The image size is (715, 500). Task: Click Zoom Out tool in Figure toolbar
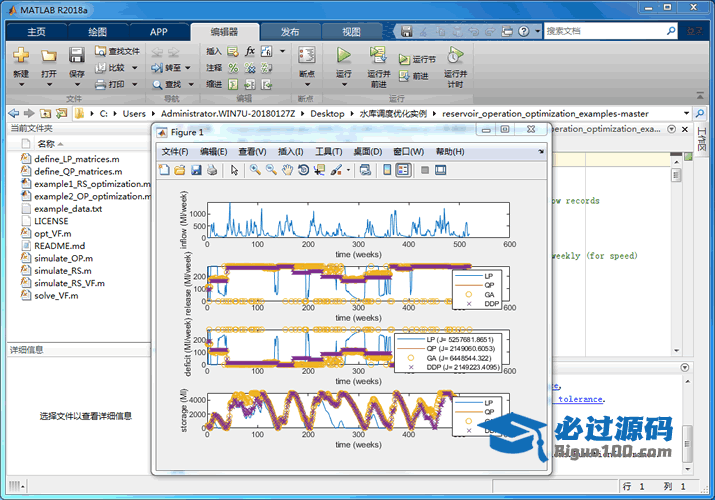[x=271, y=170]
